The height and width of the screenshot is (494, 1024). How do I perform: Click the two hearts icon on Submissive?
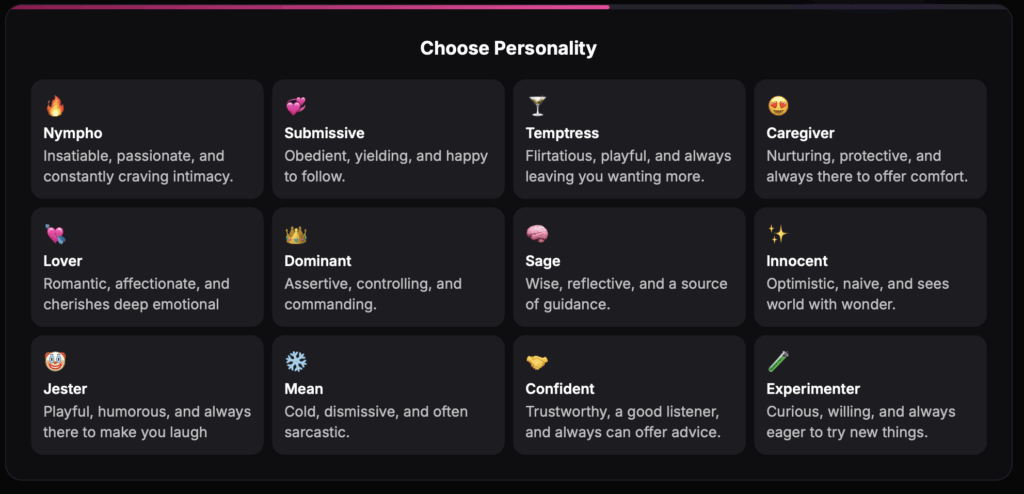click(296, 106)
